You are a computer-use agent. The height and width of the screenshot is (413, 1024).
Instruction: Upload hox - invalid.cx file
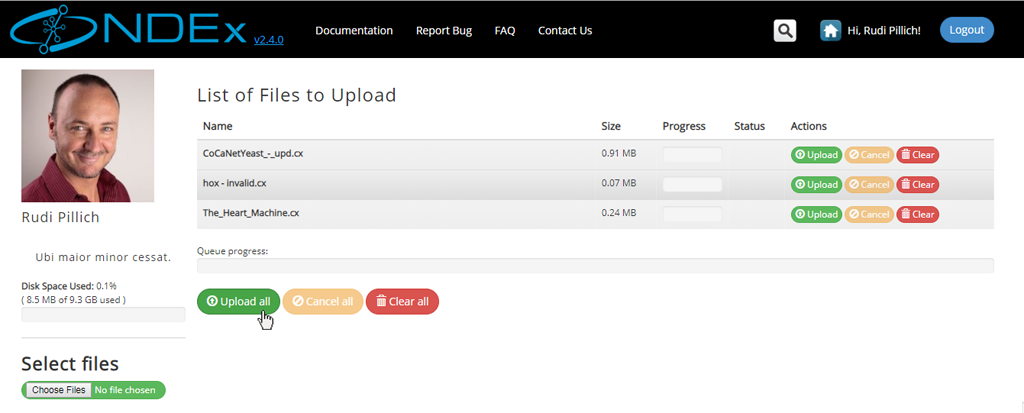click(x=816, y=185)
